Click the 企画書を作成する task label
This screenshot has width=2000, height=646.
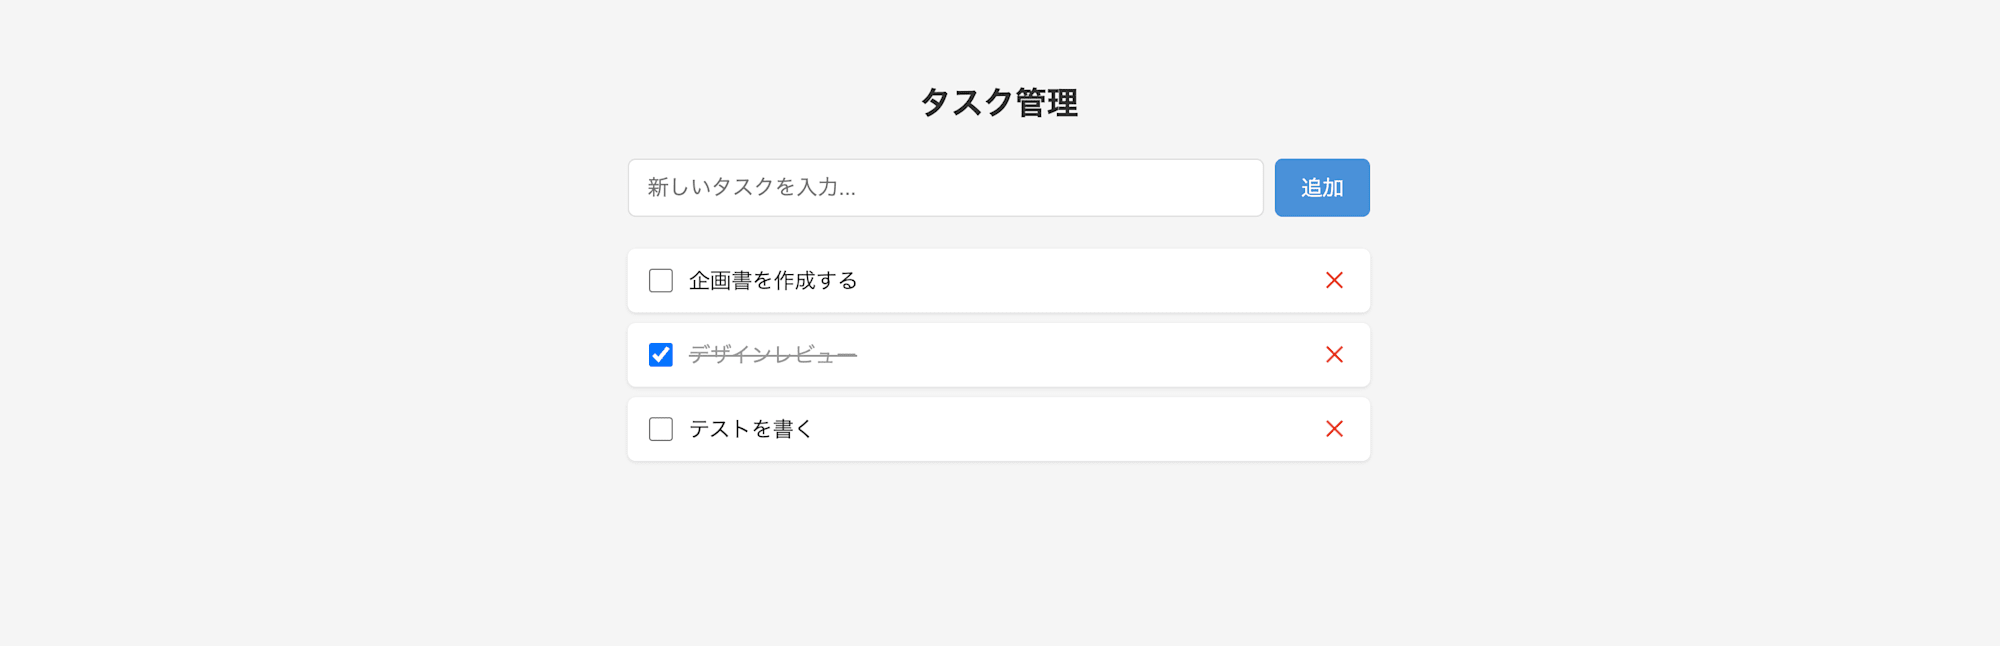click(771, 281)
